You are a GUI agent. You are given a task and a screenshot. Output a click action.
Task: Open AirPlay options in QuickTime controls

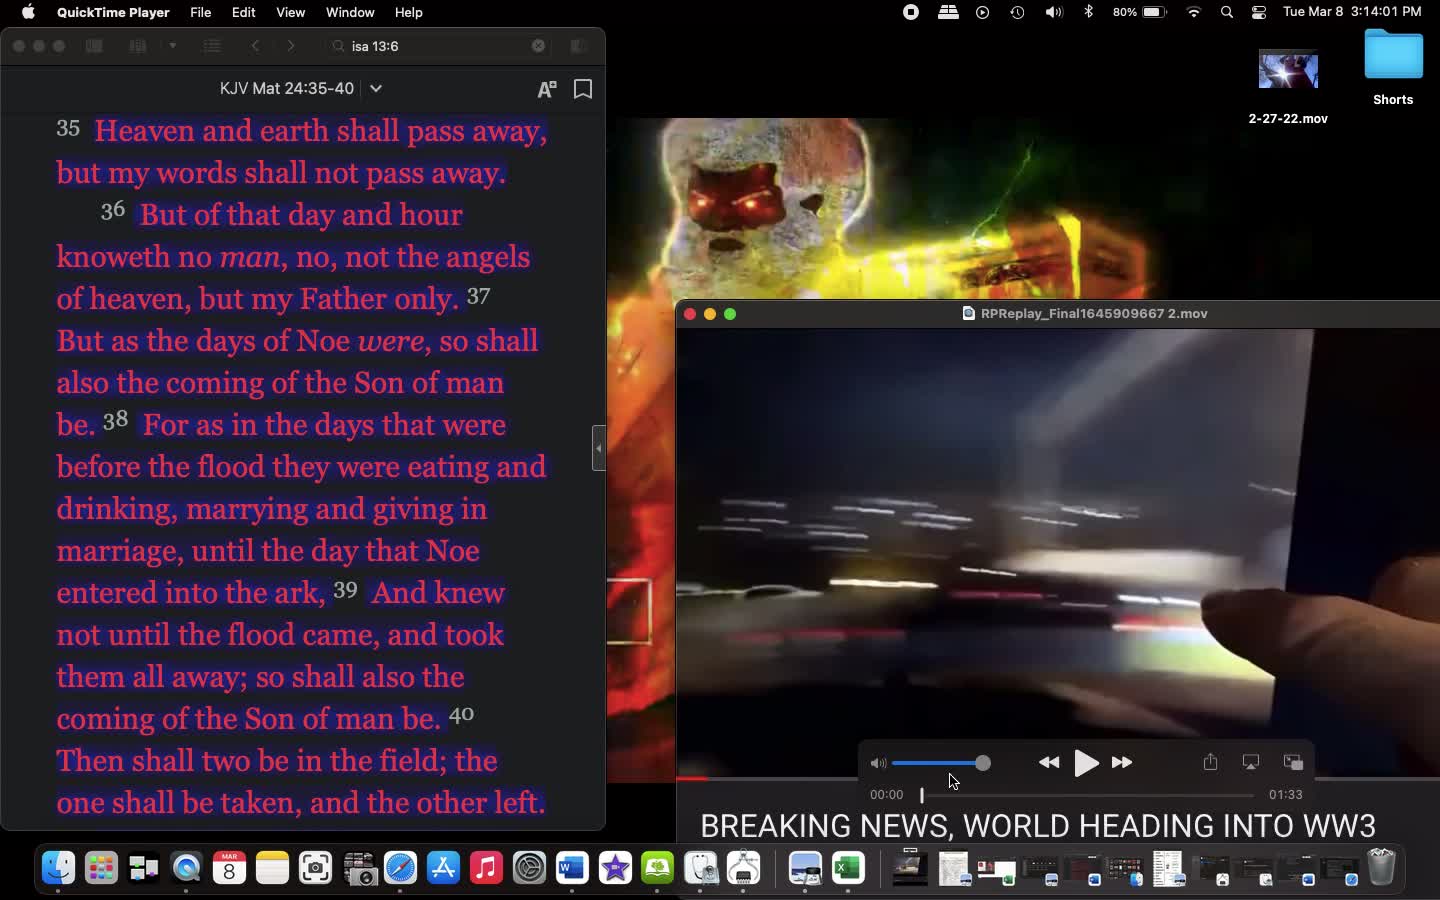[1250, 762]
